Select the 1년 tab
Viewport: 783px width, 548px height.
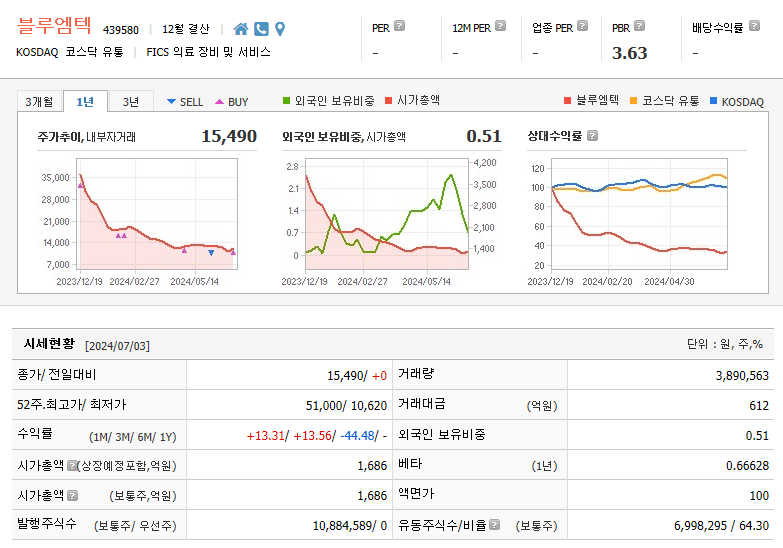(x=85, y=101)
